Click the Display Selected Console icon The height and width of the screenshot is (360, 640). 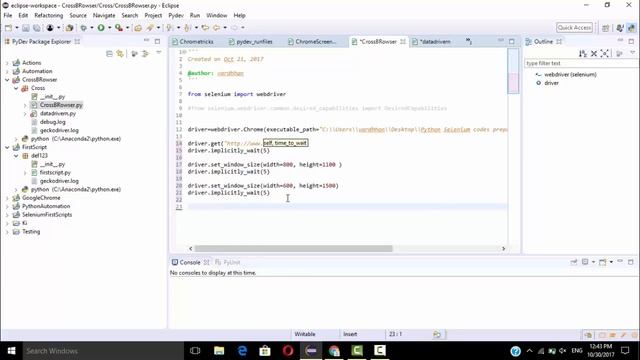tap(585, 262)
